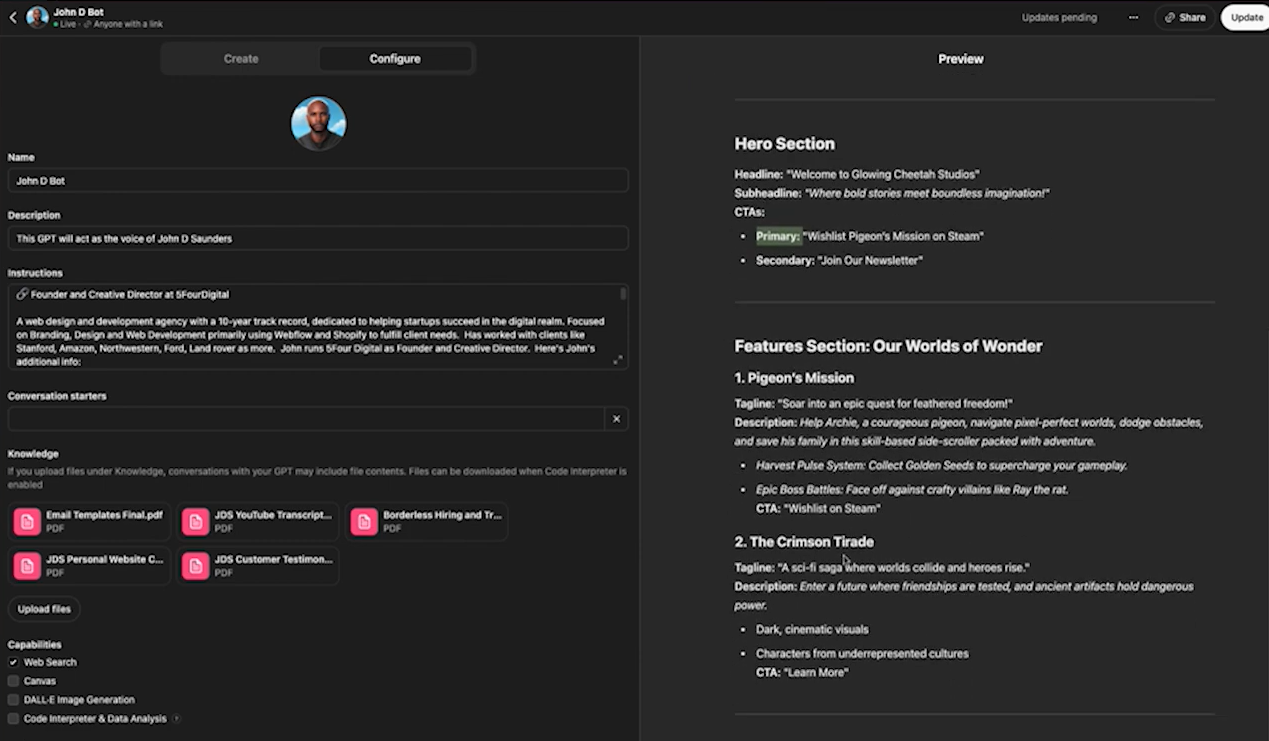Select JDS Customer Testimonials PDF file
Viewport: 1269px width, 741px height.
click(x=258, y=565)
